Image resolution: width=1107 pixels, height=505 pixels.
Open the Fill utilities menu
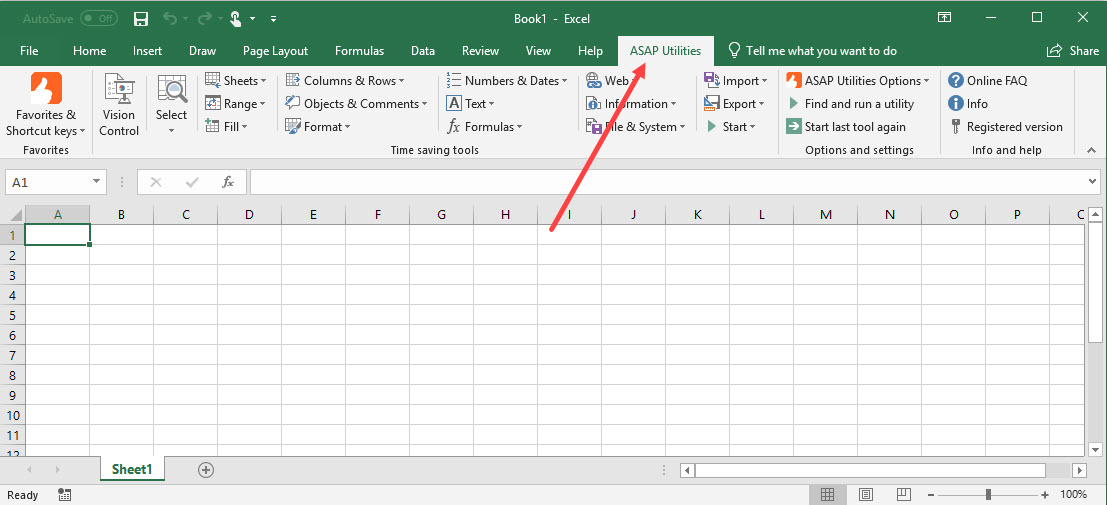coord(227,126)
